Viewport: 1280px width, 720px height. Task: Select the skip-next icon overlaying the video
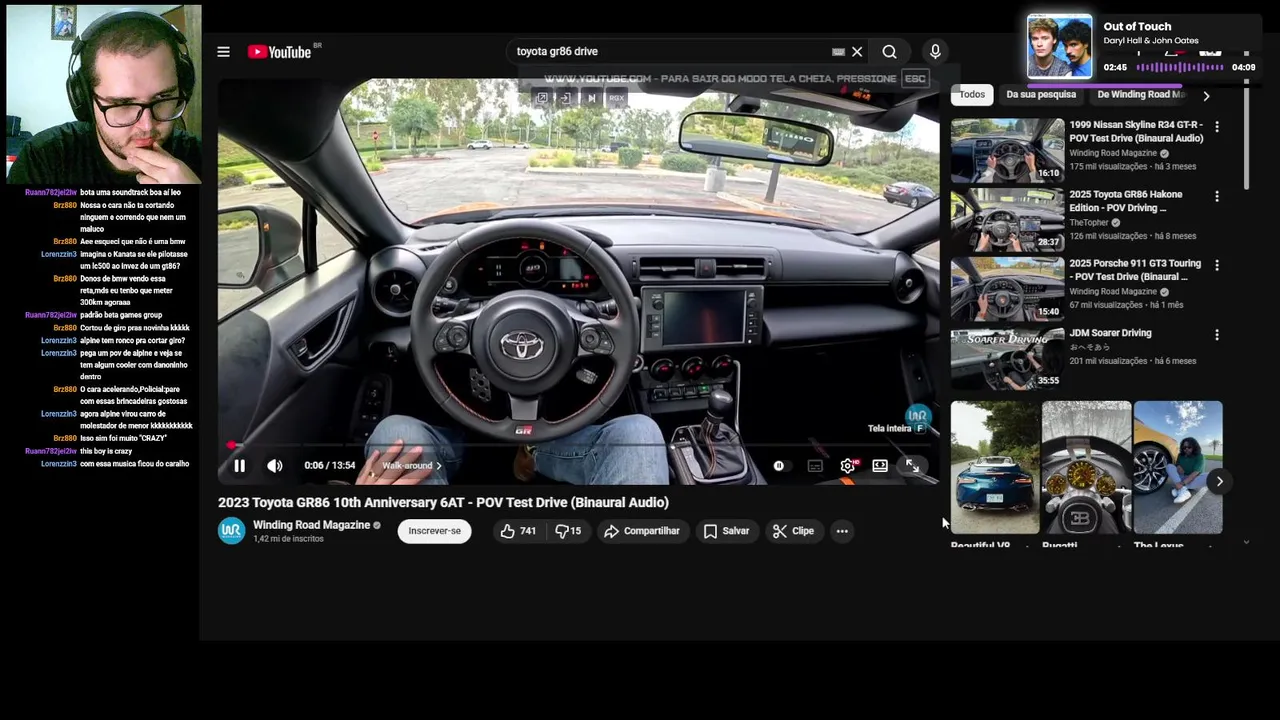coord(591,98)
